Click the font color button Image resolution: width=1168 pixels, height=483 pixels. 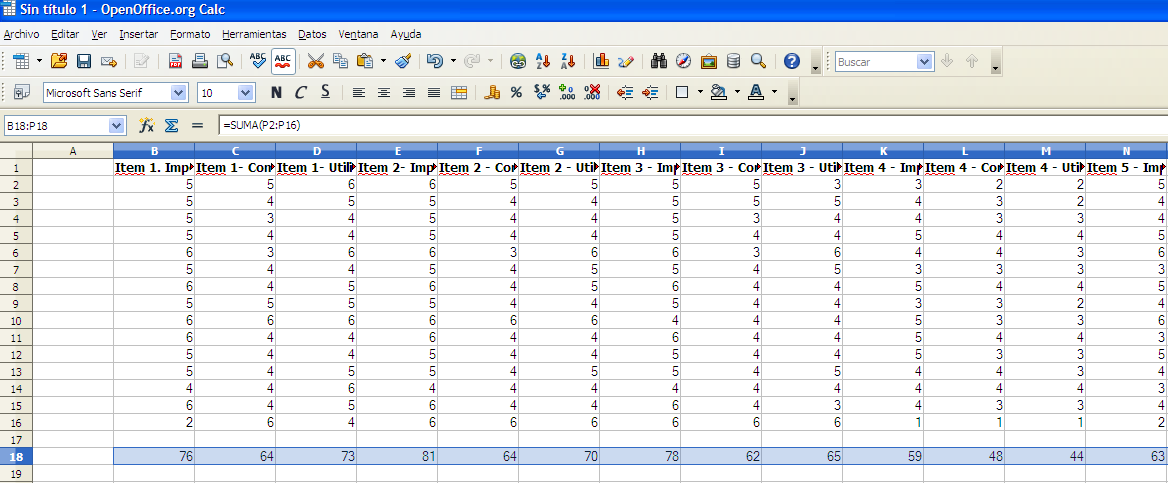click(755, 93)
